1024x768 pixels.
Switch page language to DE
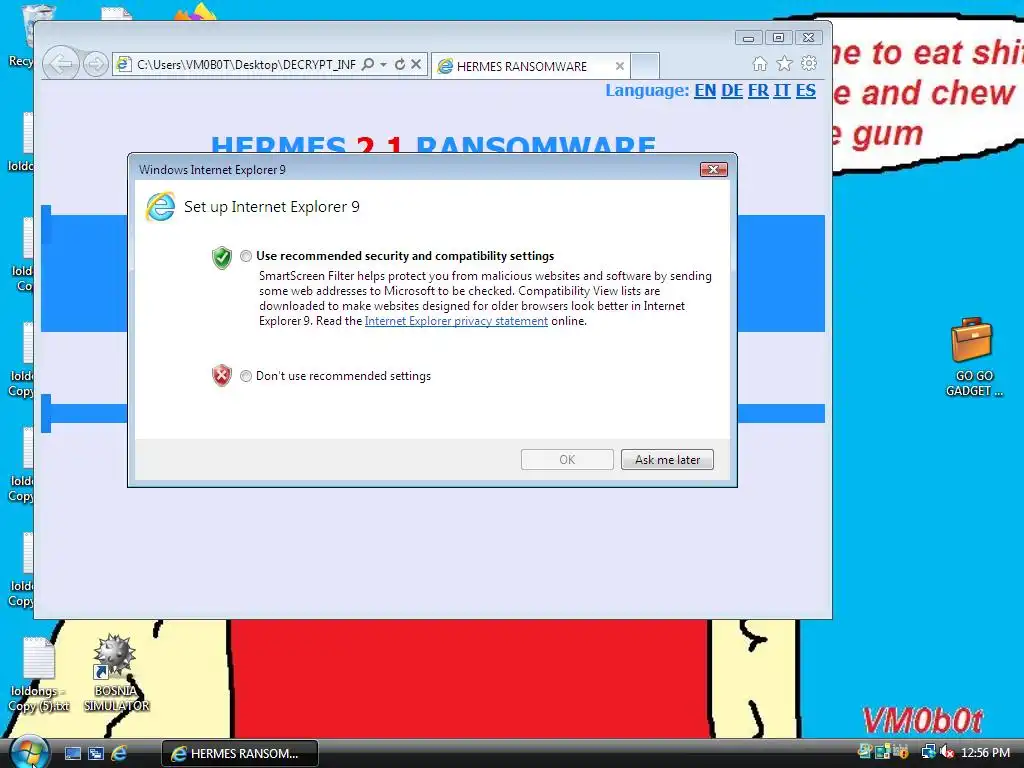pos(731,90)
